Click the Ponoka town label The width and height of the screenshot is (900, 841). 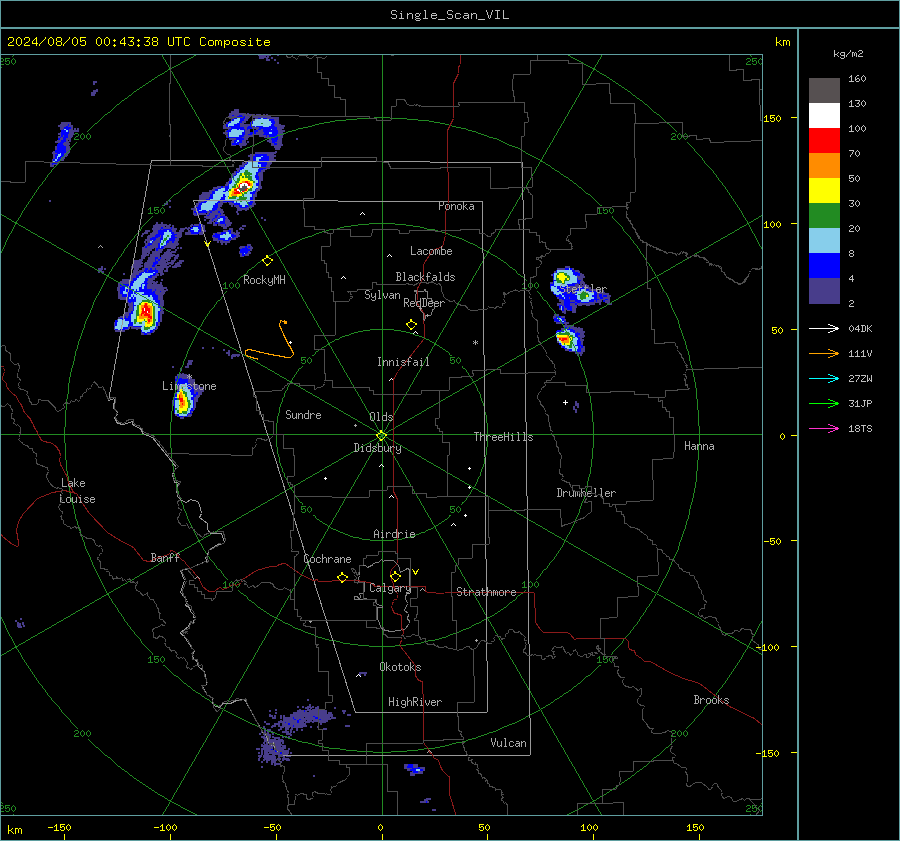point(456,206)
